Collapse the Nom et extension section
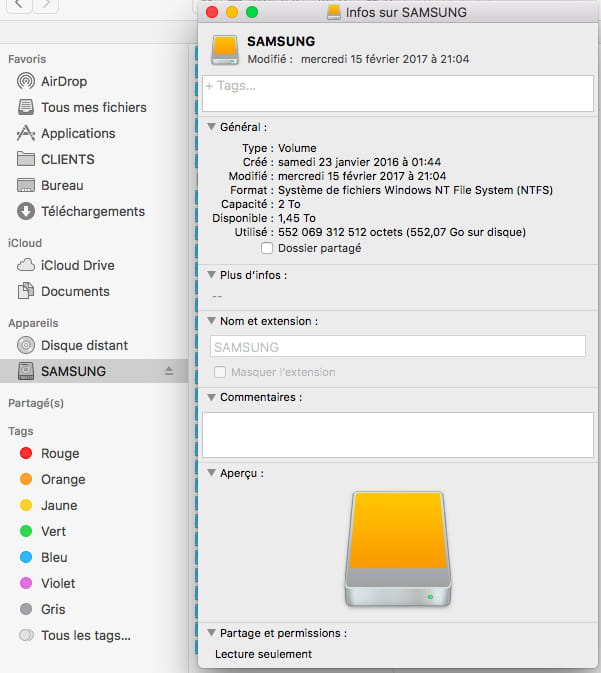 tap(211, 321)
